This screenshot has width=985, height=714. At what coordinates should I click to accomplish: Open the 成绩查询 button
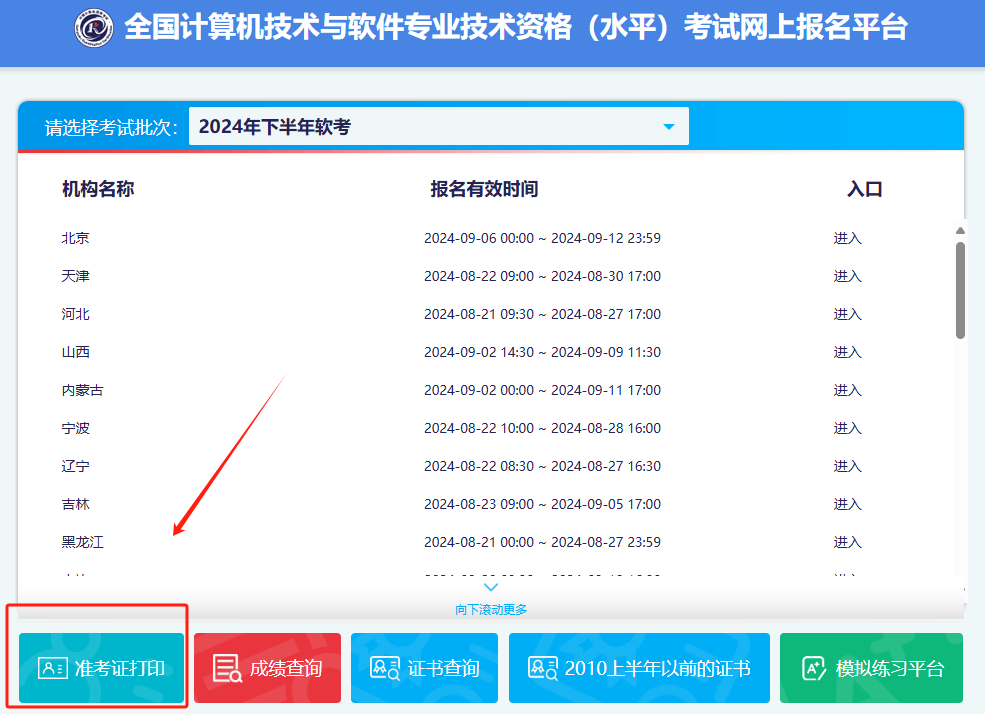pos(267,668)
